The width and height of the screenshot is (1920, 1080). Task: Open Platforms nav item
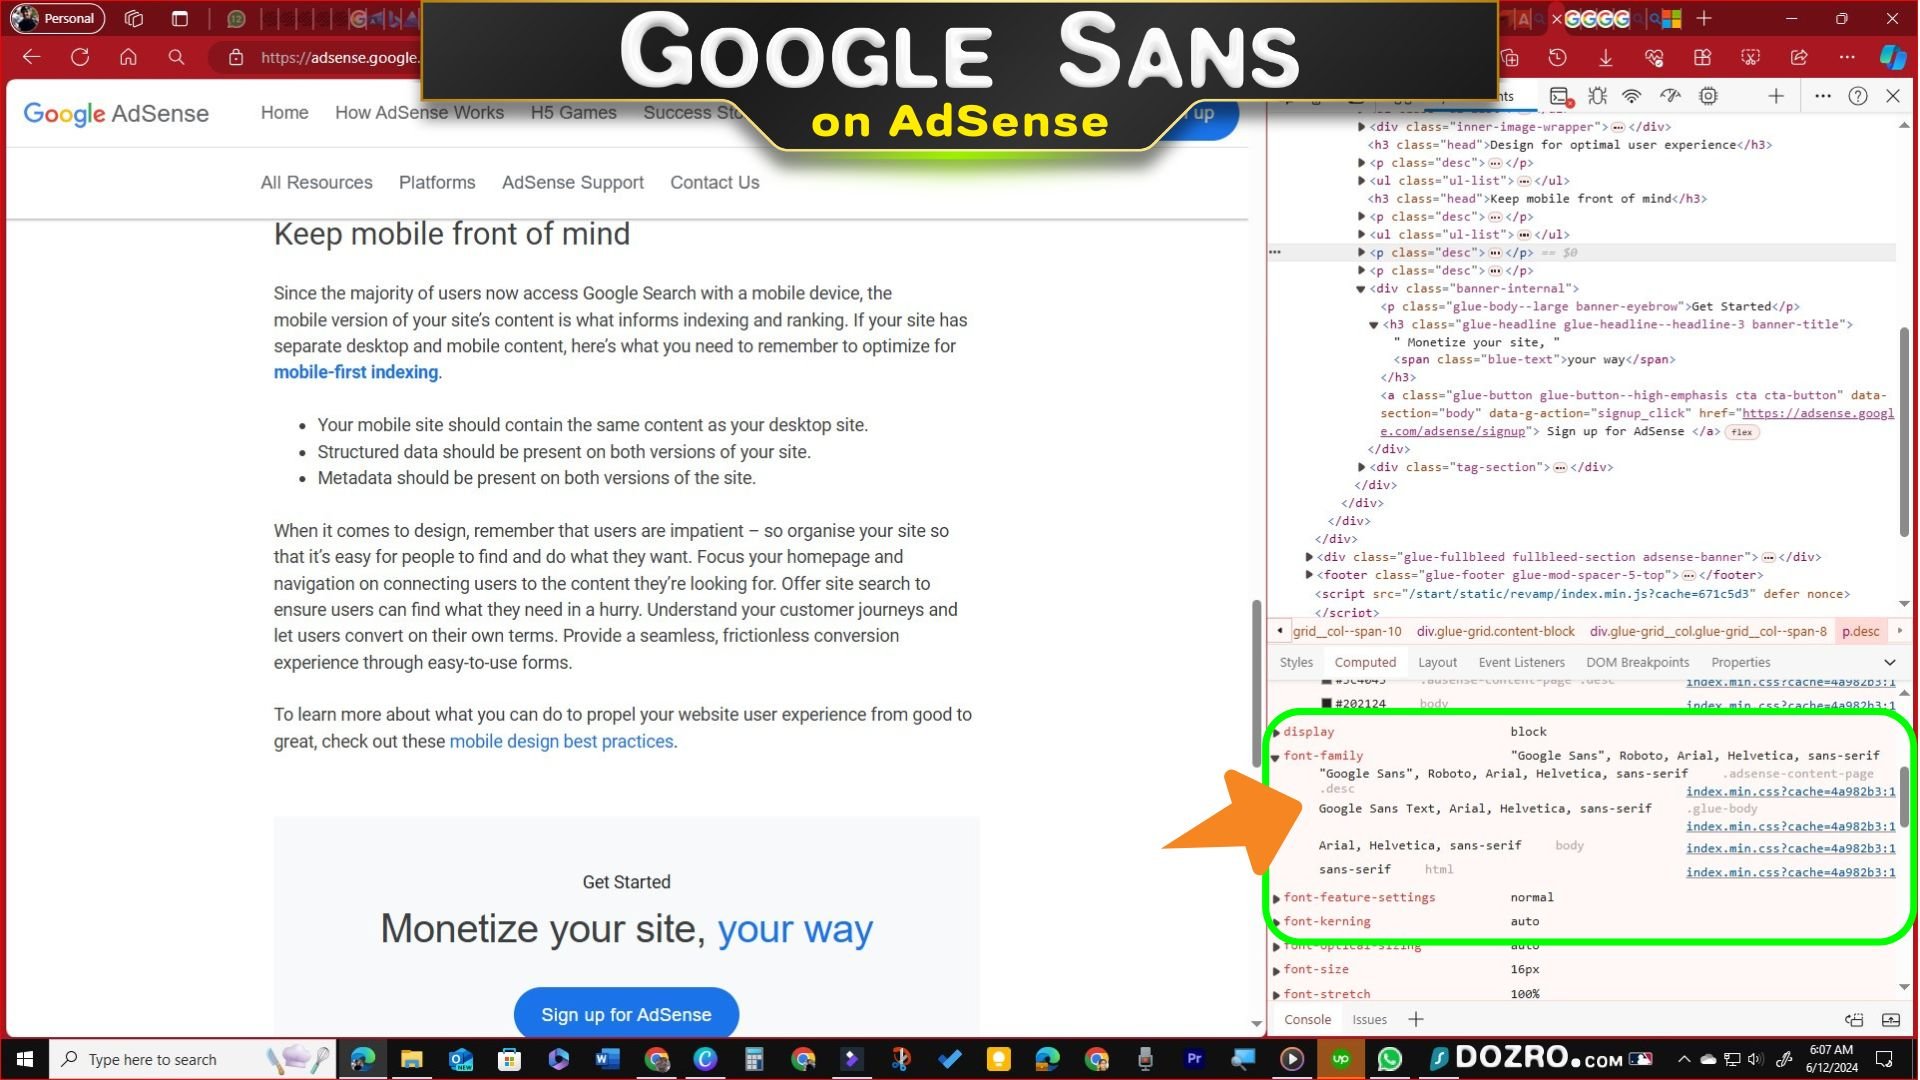(437, 183)
